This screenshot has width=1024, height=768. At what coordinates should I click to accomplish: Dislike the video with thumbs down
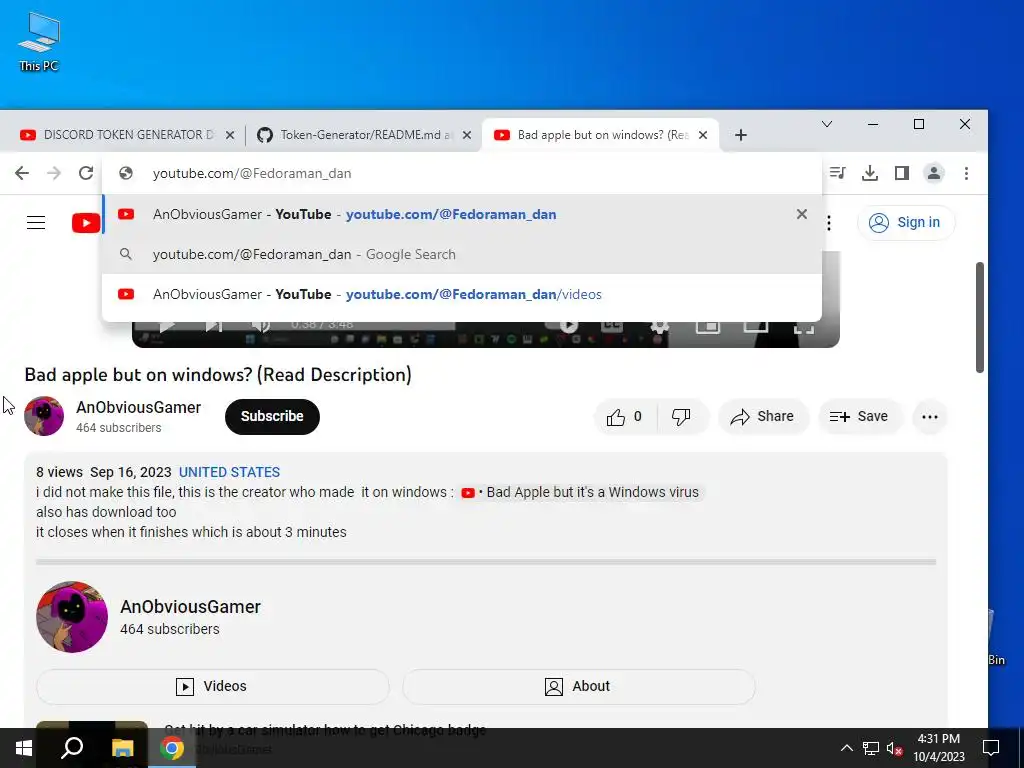point(681,417)
